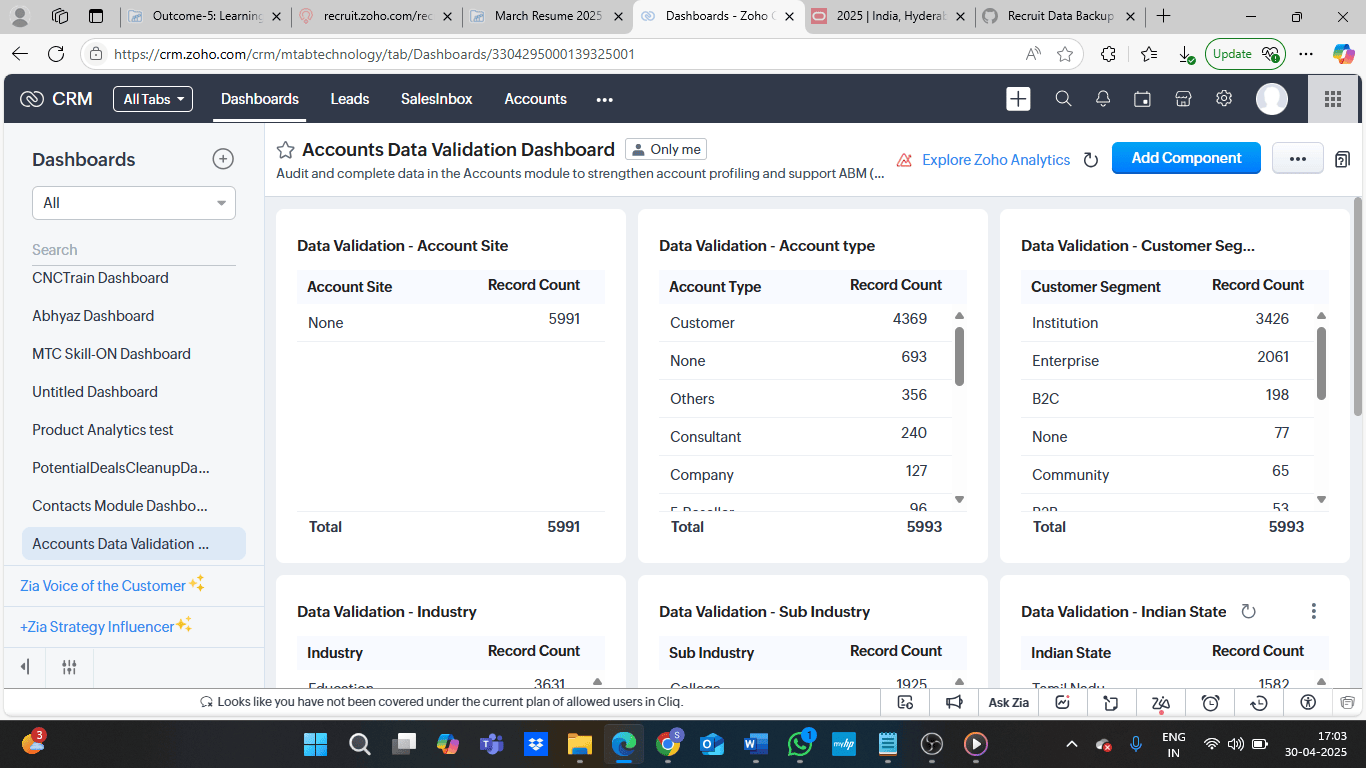This screenshot has width=1366, height=768.
Task: Click the add new dashboard plus icon
Action: pyautogui.click(x=223, y=159)
